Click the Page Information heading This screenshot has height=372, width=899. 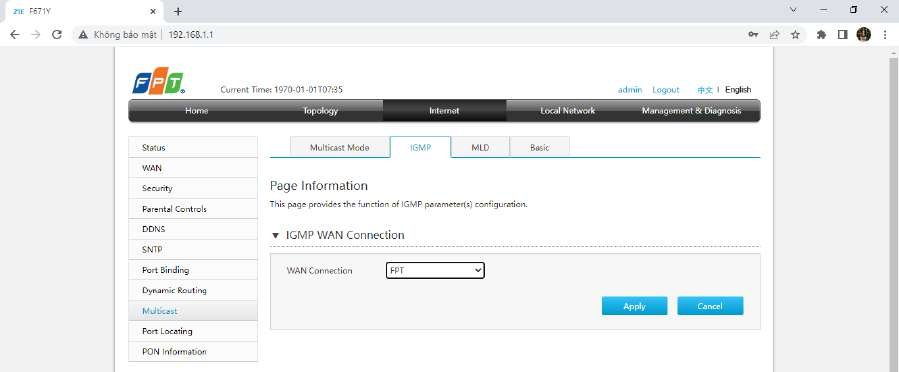point(318,186)
